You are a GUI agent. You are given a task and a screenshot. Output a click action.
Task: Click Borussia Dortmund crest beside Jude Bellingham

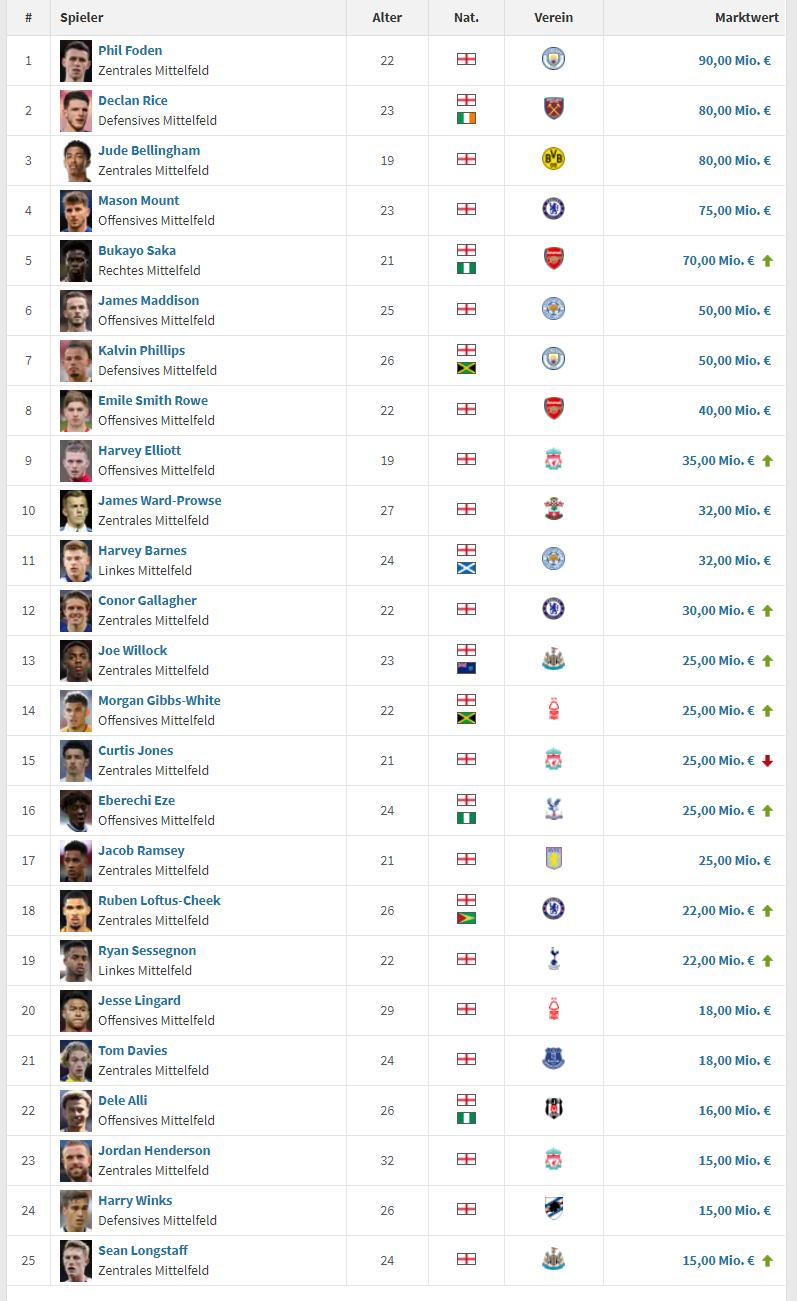(553, 160)
